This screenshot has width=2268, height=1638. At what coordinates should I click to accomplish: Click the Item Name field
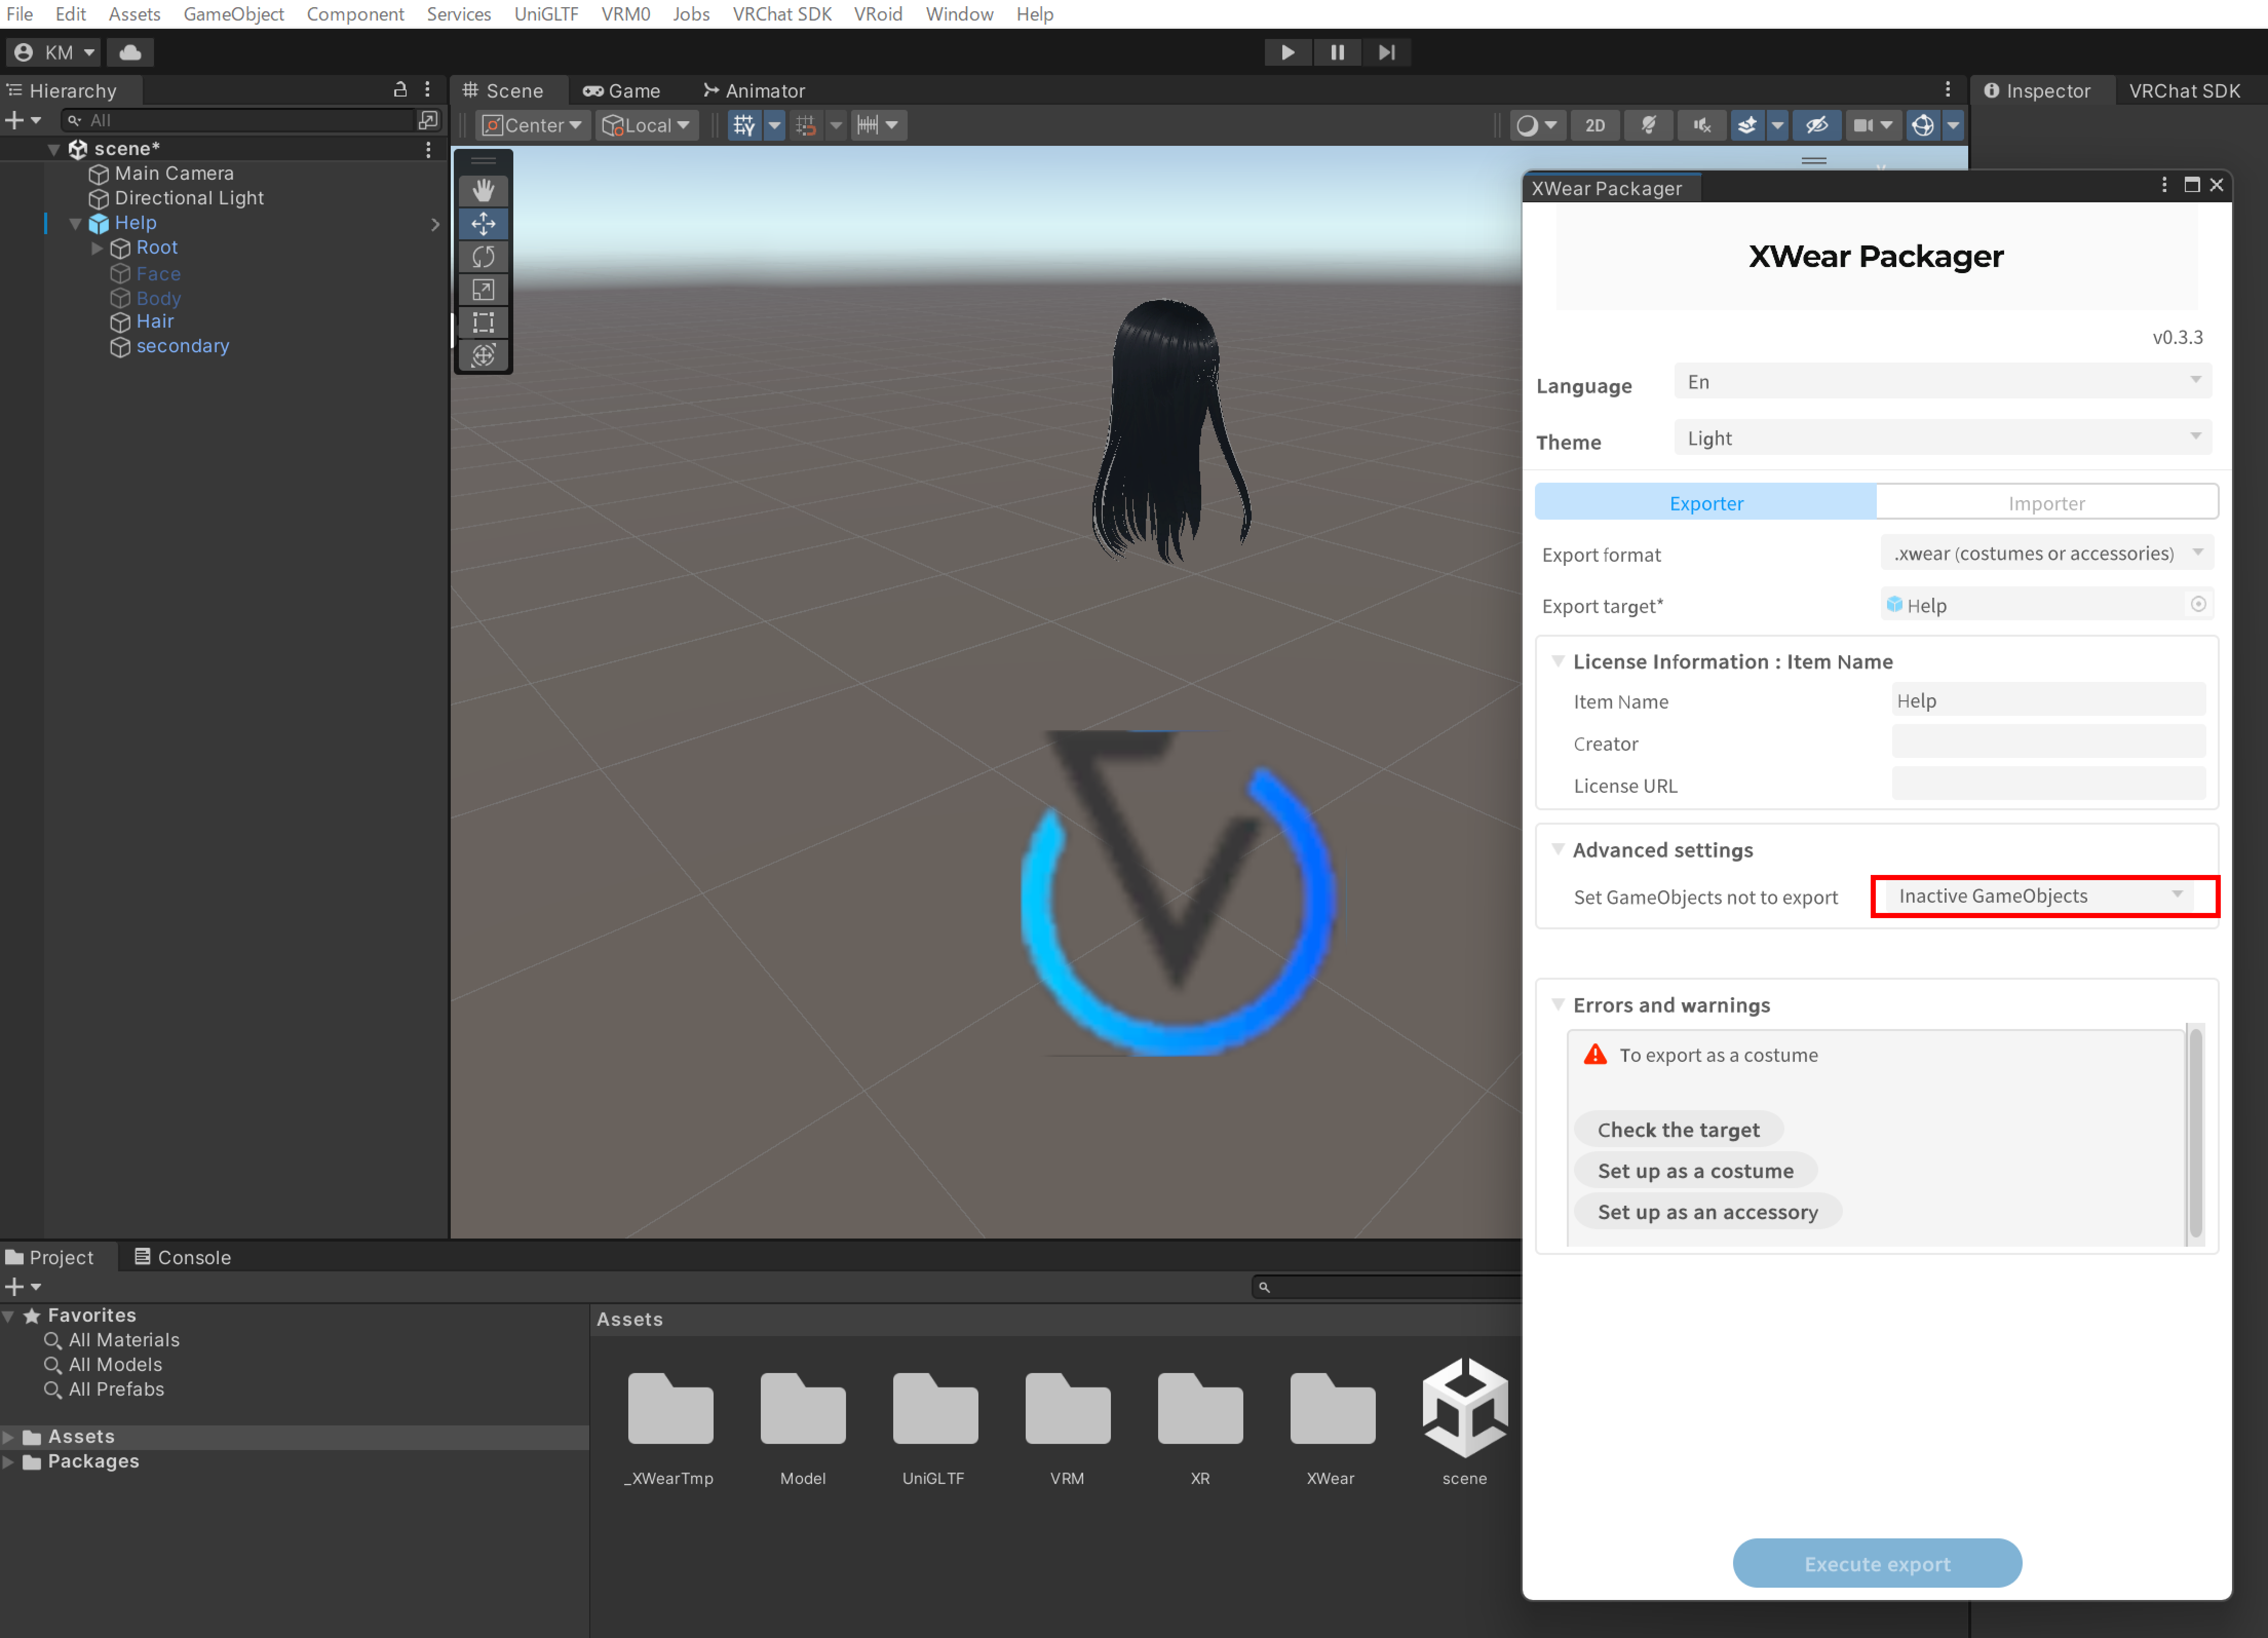pos(2048,700)
